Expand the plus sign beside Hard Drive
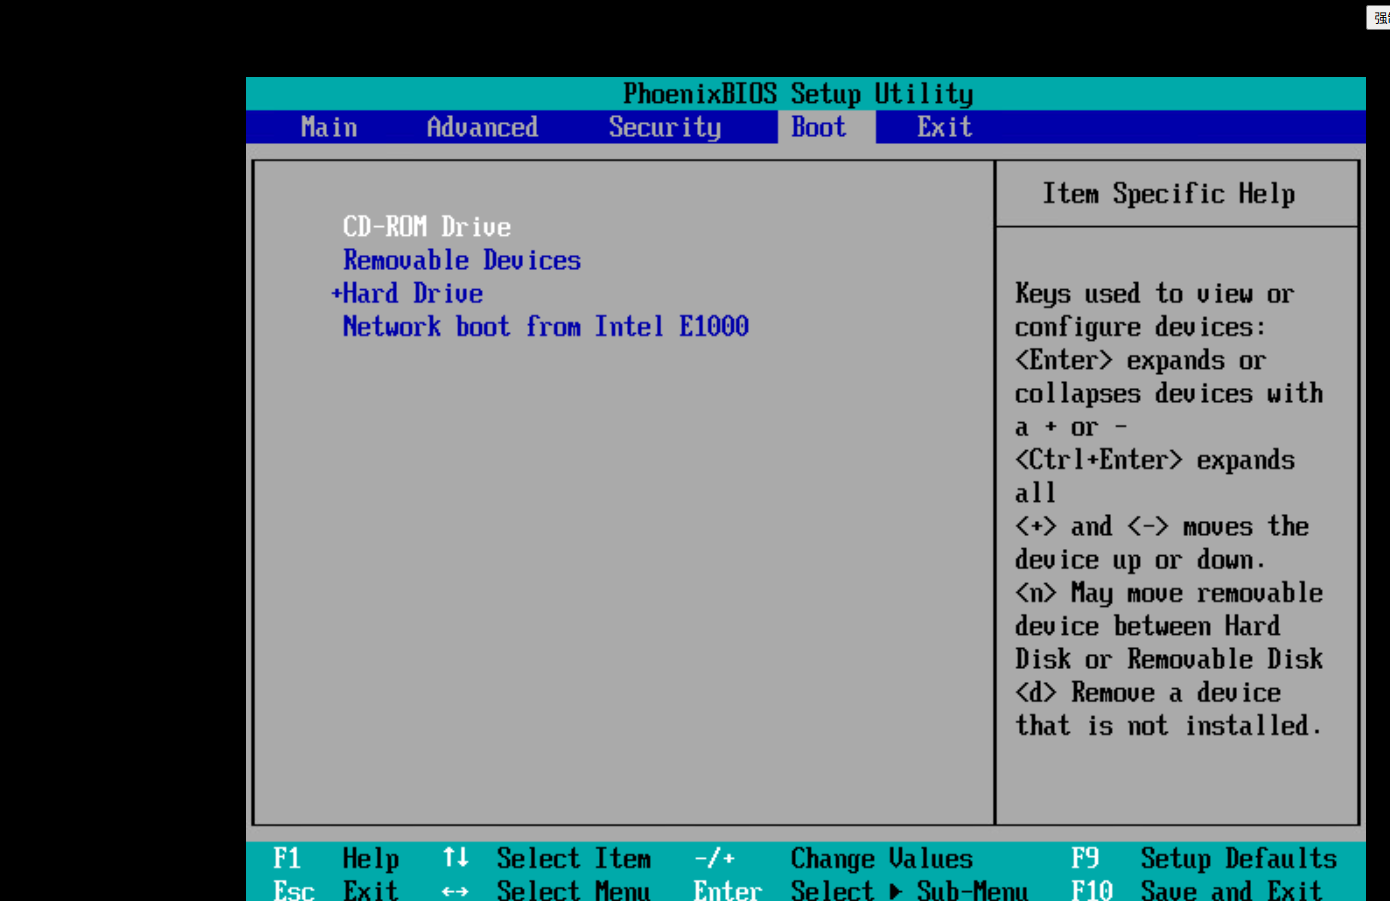Image resolution: width=1390 pixels, height=901 pixels. [337, 293]
